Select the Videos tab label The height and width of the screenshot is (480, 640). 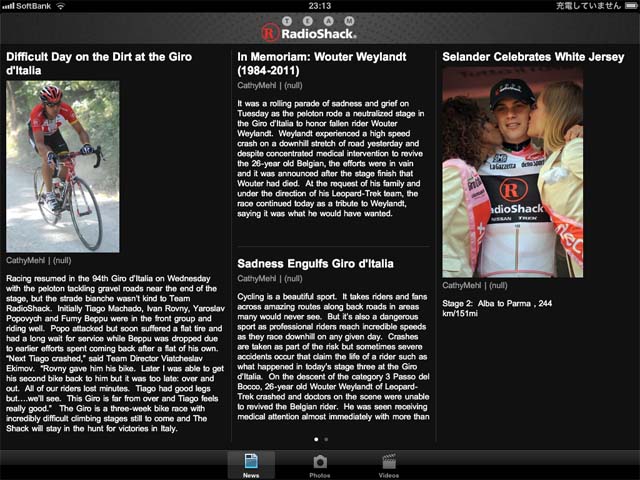click(389, 475)
